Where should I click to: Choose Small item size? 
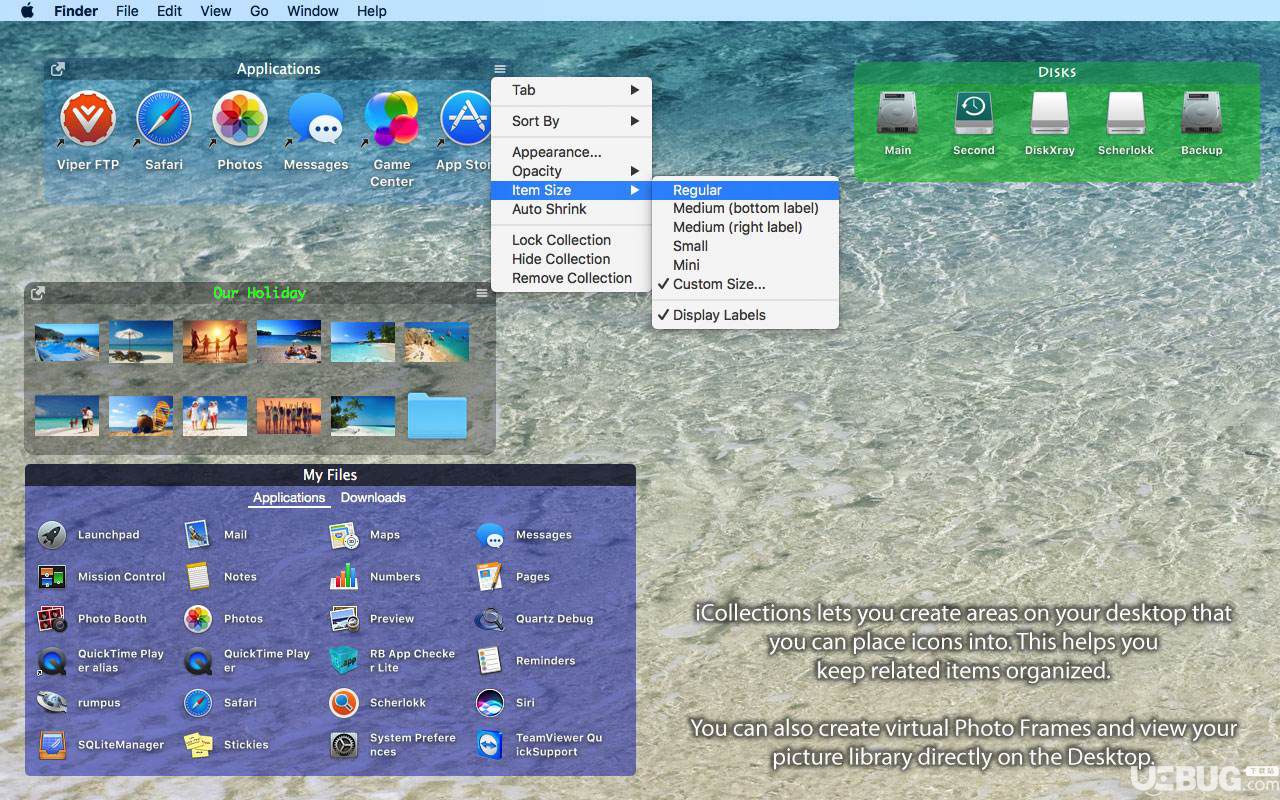745,246
